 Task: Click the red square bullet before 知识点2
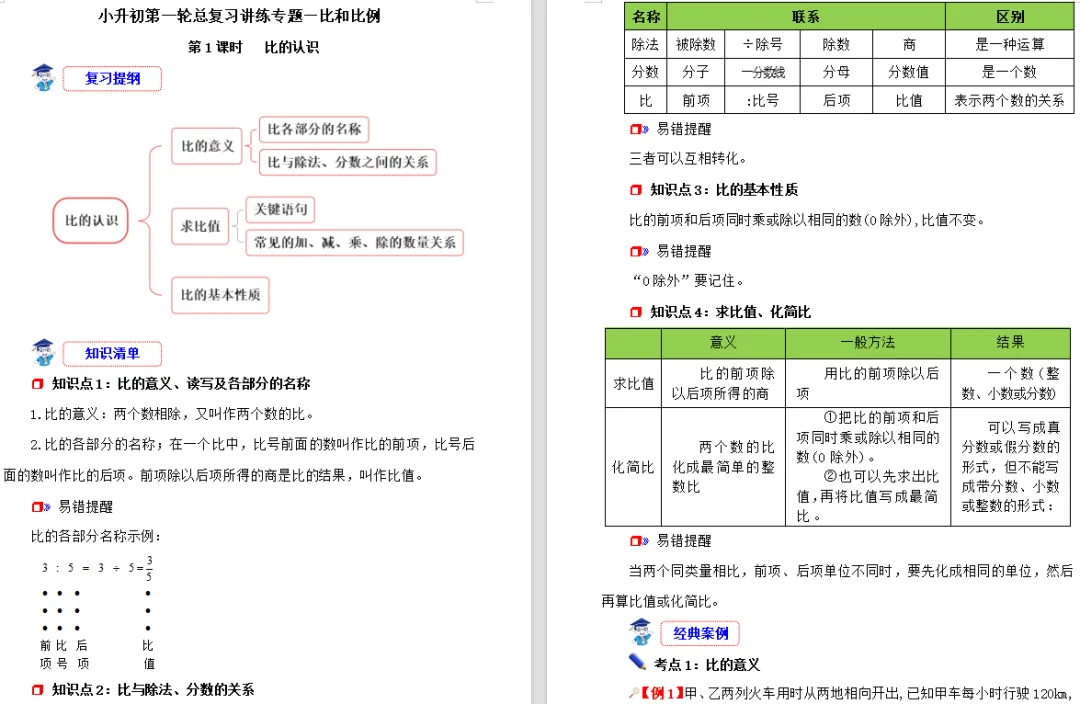37,690
